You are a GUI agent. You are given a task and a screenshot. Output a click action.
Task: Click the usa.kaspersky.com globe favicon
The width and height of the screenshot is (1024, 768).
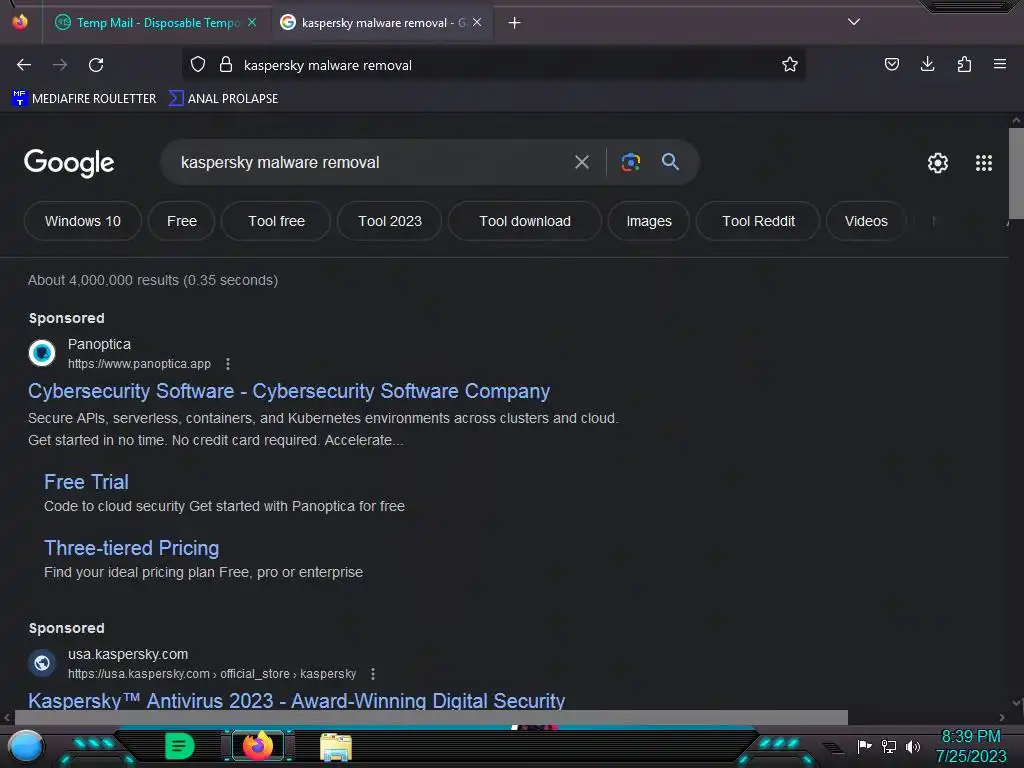click(x=42, y=664)
